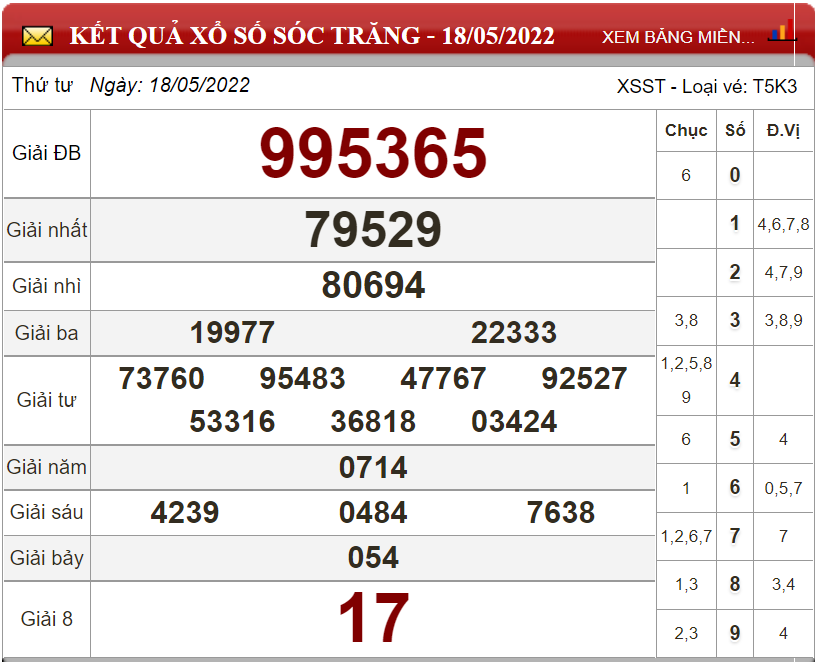This screenshot has height=662, width=818.
Task: Click the 1,3 tens cell
Action: (686, 585)
